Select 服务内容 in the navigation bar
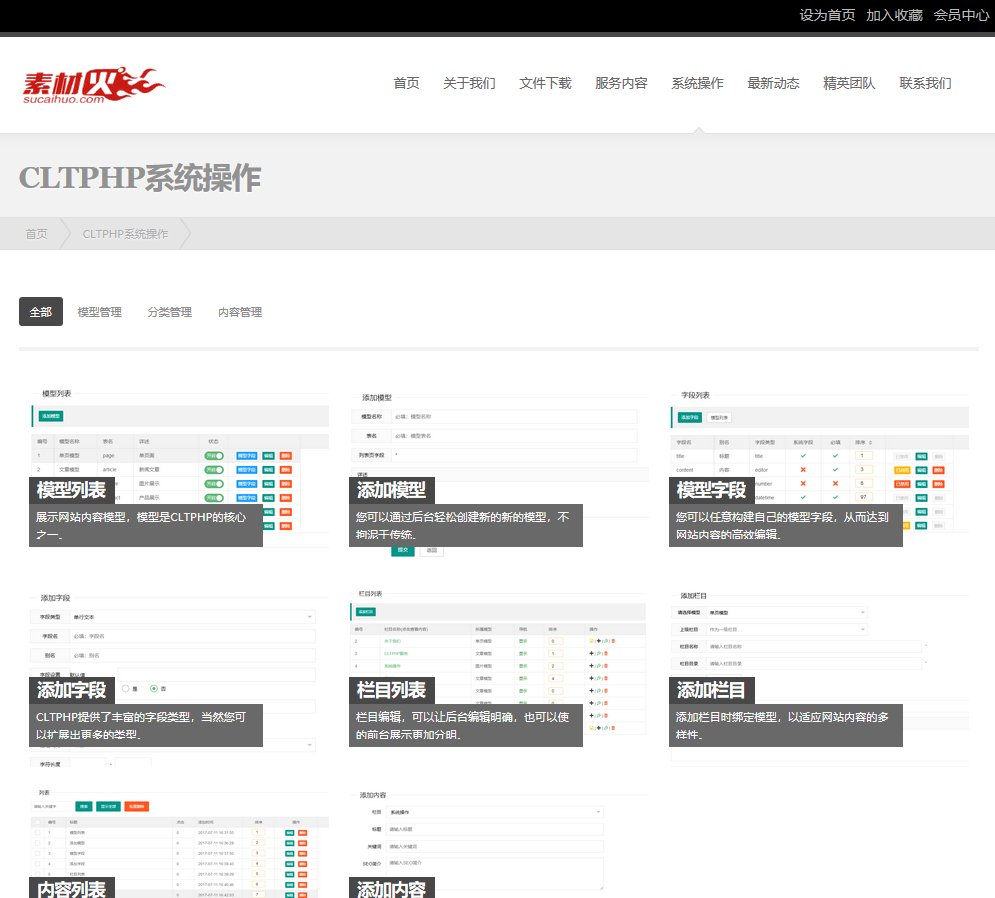Viewport: 995px width, 898px height. [621, 83]
